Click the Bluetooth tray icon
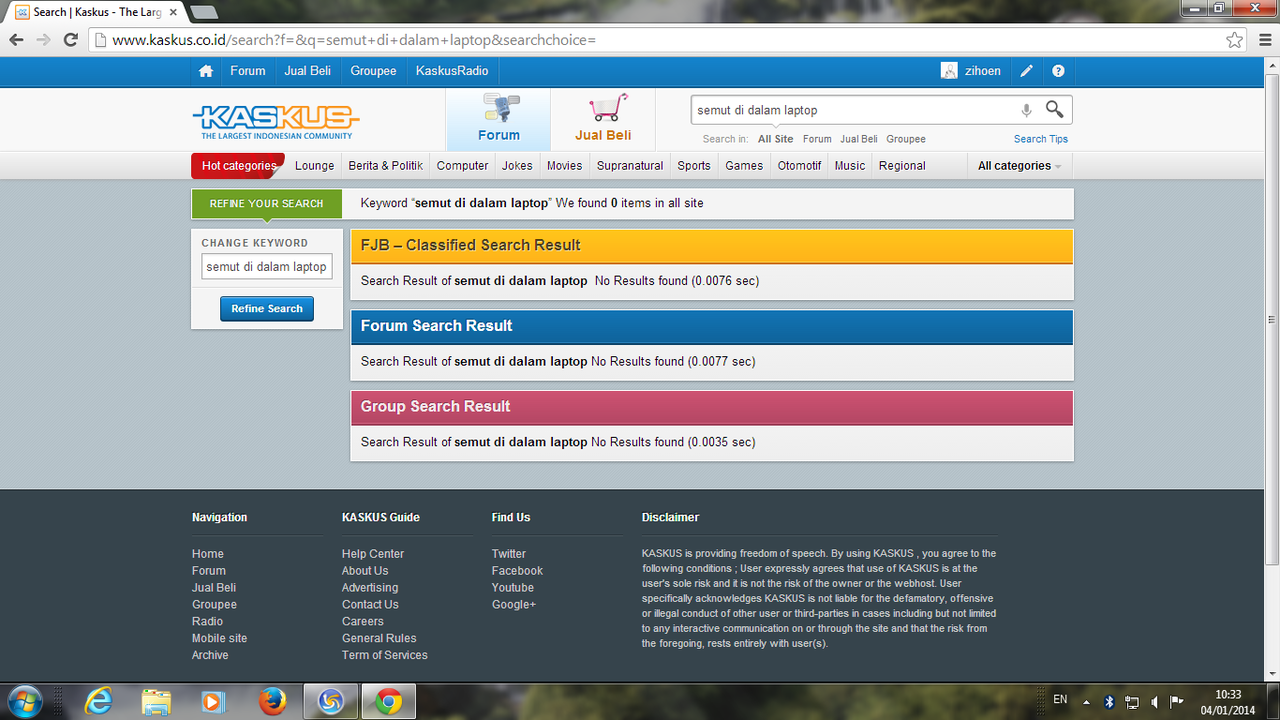This screenshot has width=1280, height=720. [1108, 702]
